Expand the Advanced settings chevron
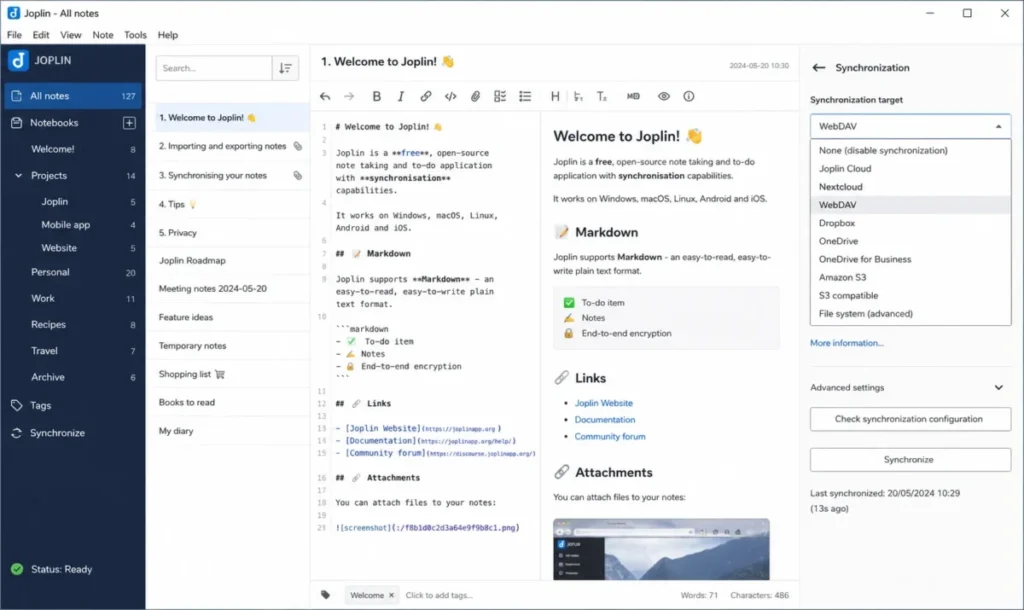 pyautogui.click(x=999, y=387)
